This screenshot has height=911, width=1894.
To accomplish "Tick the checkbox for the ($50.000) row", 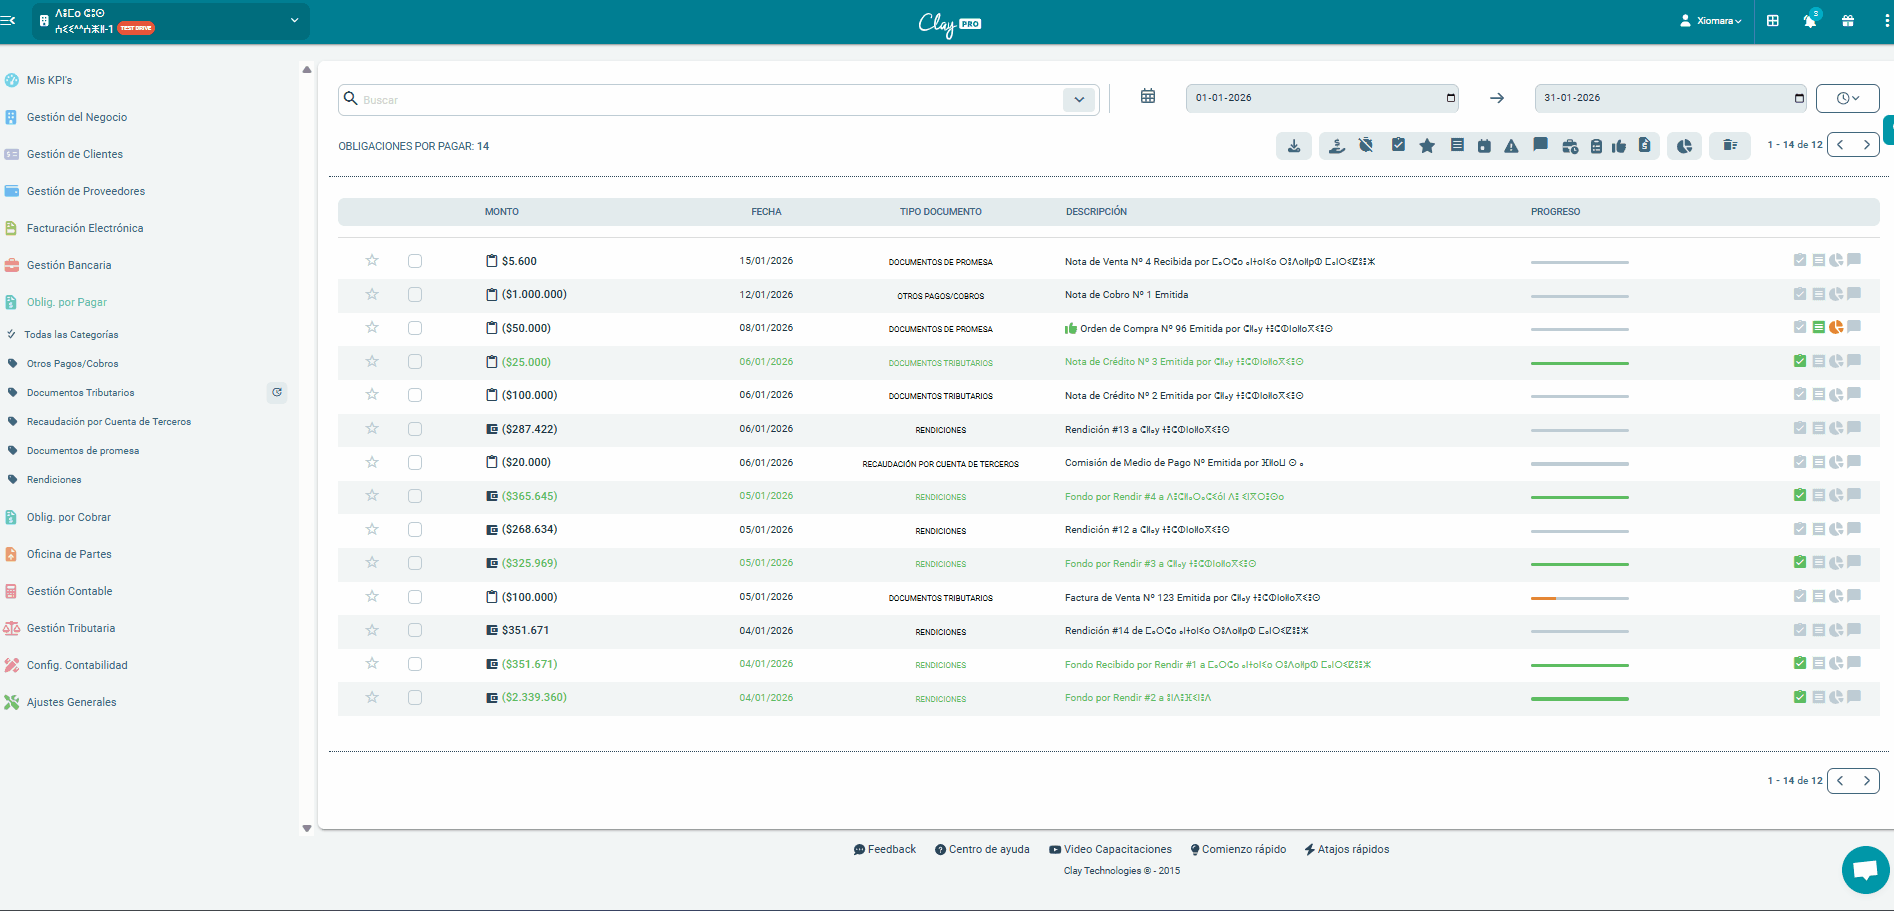I will point(415,328).
